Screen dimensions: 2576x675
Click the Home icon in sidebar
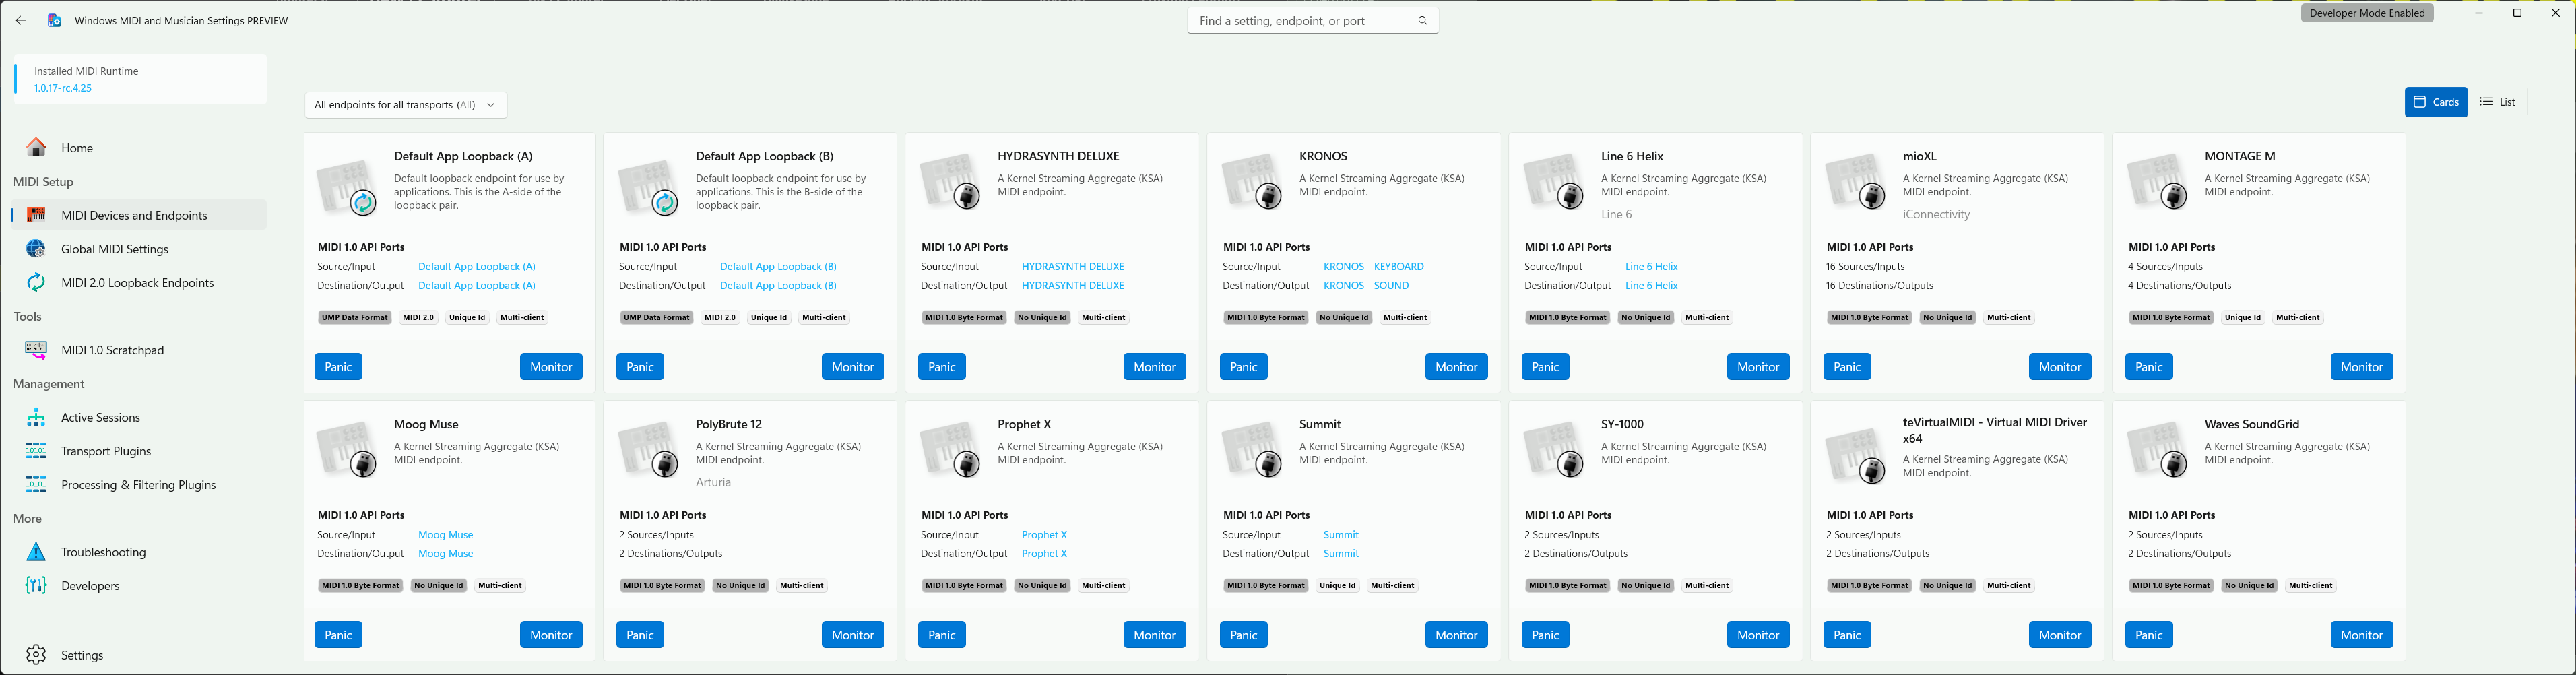pos(36,148)
